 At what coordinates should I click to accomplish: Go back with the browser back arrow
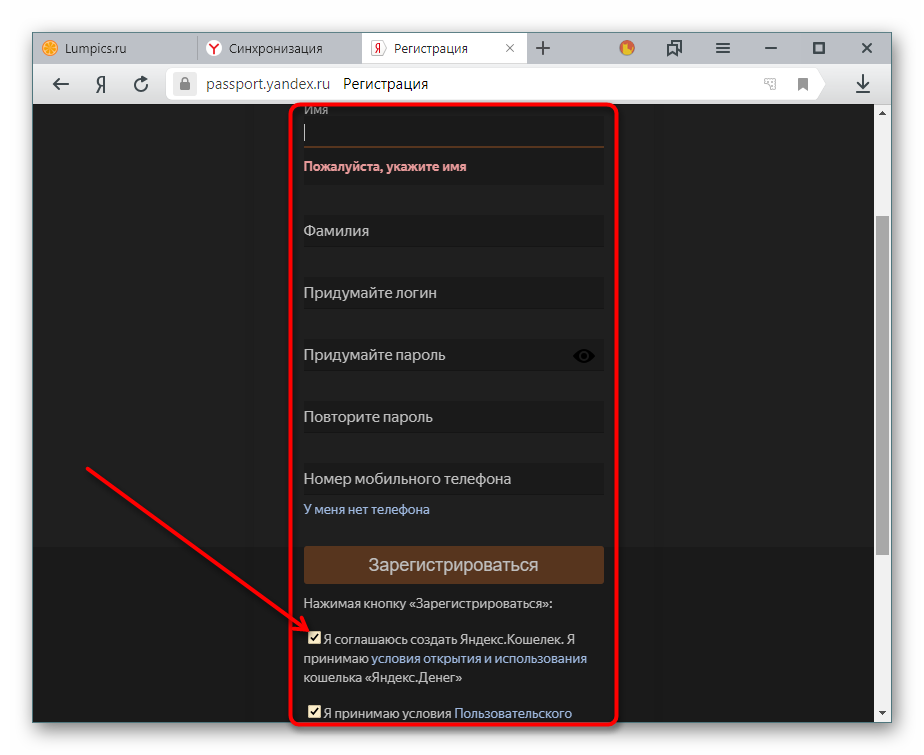61,85
